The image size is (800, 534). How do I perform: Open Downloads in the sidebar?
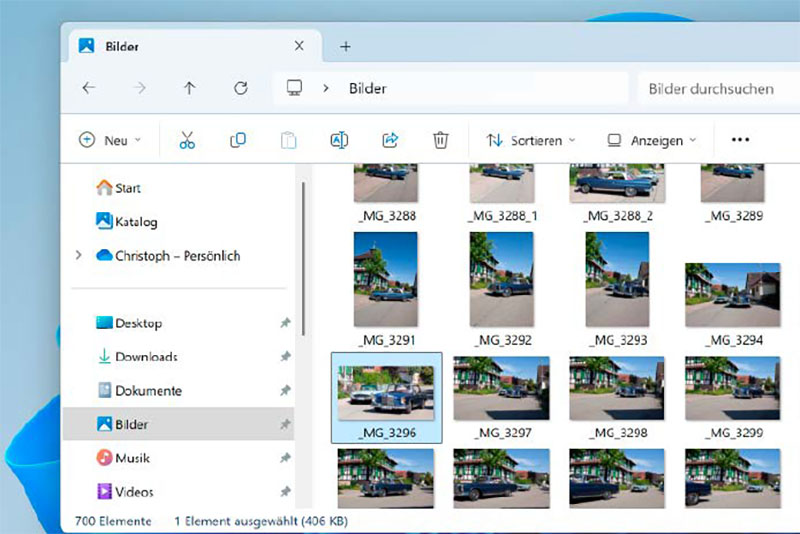[137, 357]
